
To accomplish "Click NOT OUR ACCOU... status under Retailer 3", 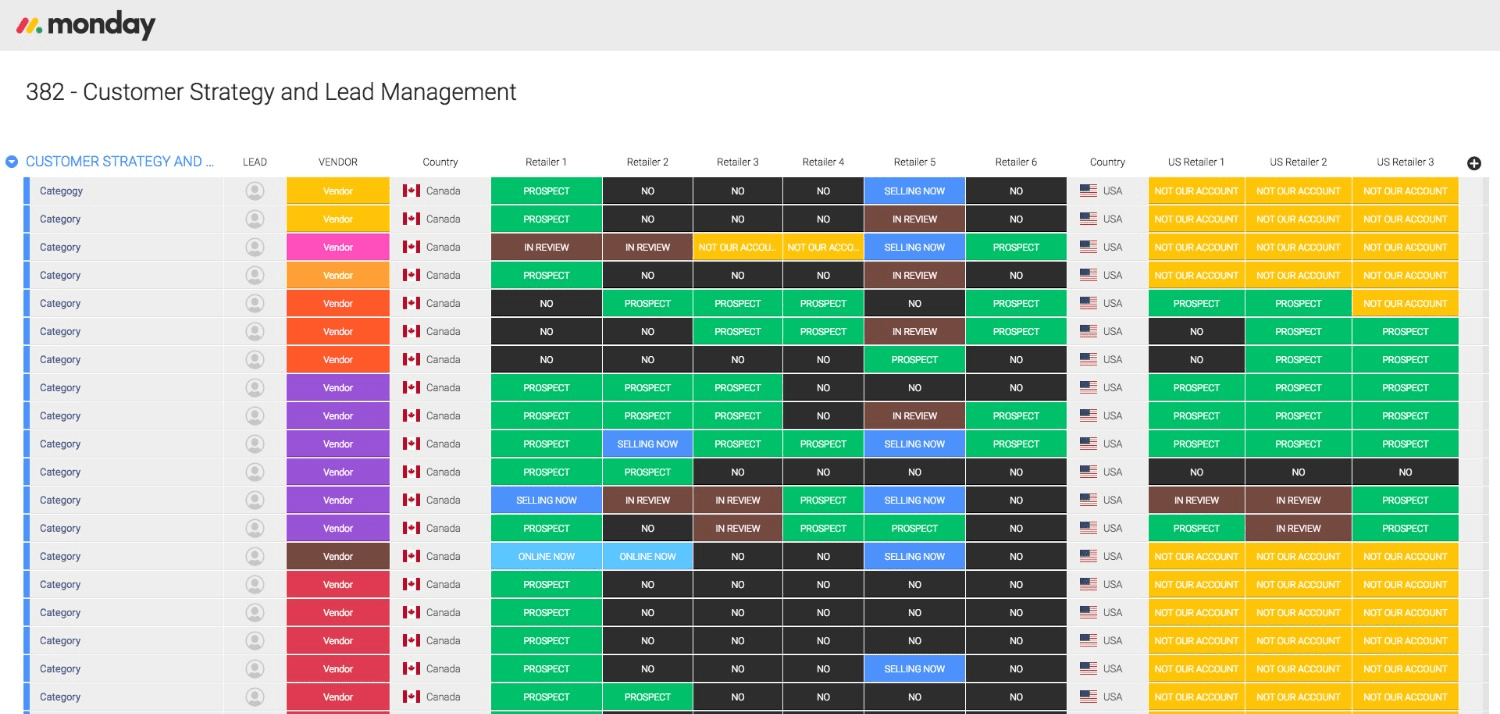I will click(738, 247).
